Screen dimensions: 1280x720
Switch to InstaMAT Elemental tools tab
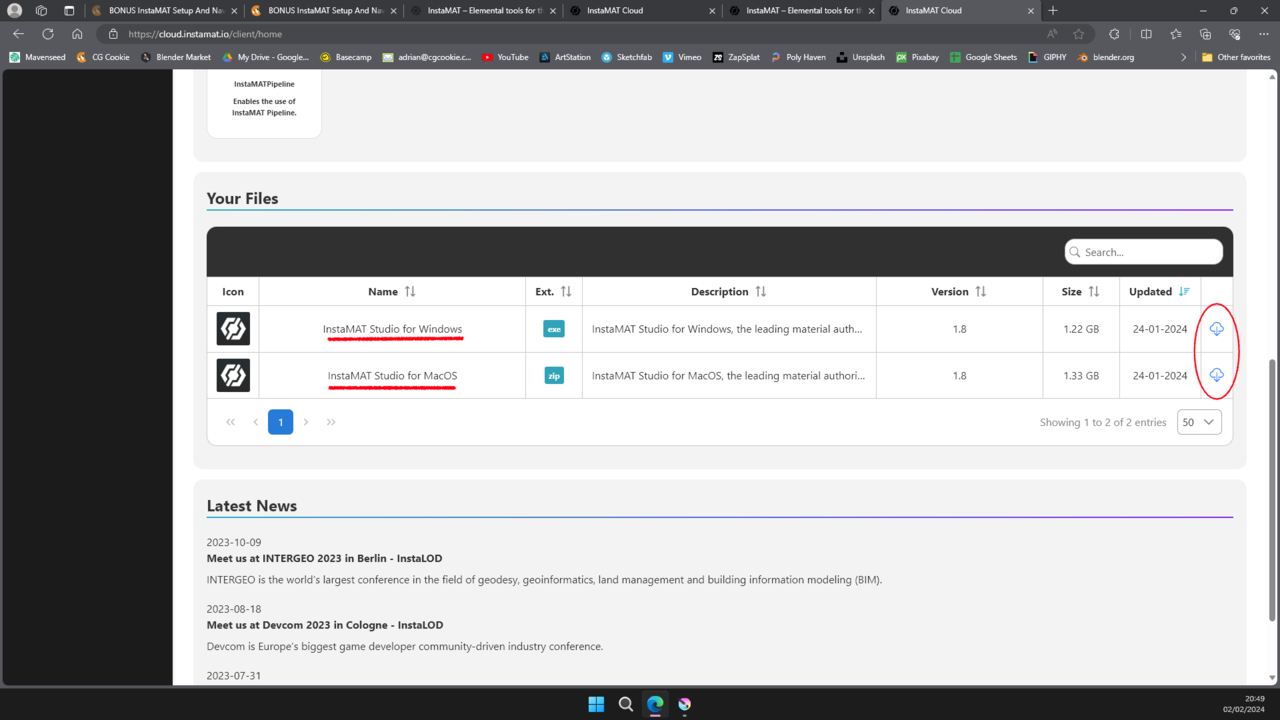(483, 11)
